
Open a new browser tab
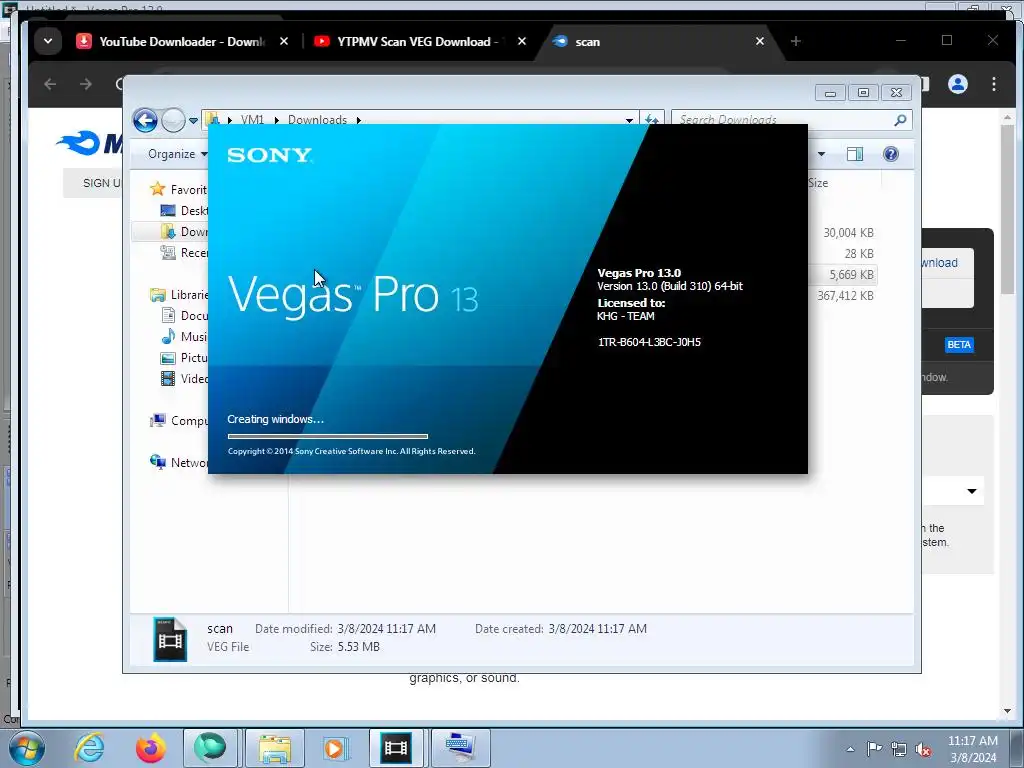pos(795,41)
